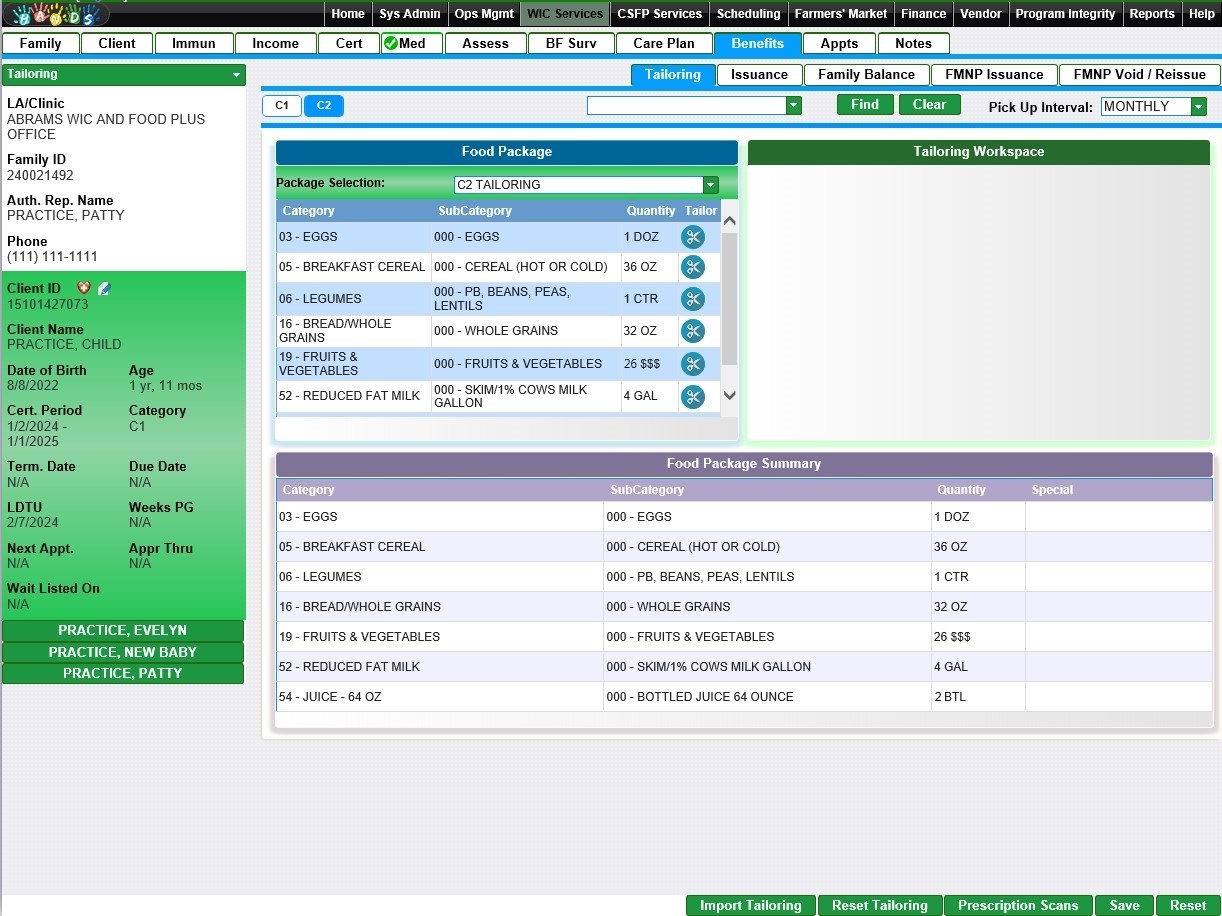Screen dimensions: 1222x916
Task: Tailor the Breakfast Cereal row
Action: [692, 267]
